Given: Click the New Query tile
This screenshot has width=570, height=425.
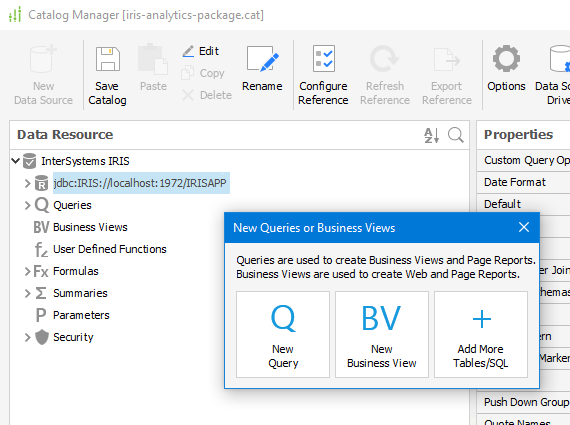Looking at the screenshot, I should pos(283,334).
